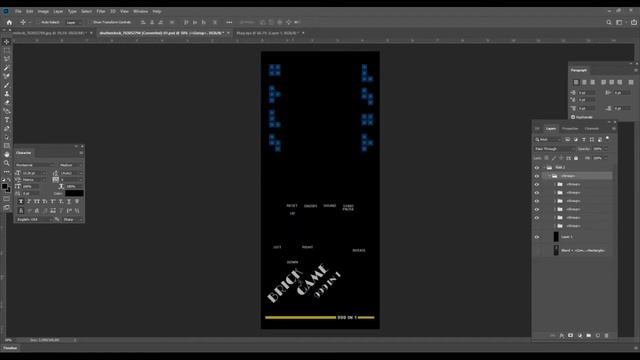Select the Pen tool
The width and height of the screenshot is (640, 360).
click(7, 128)
